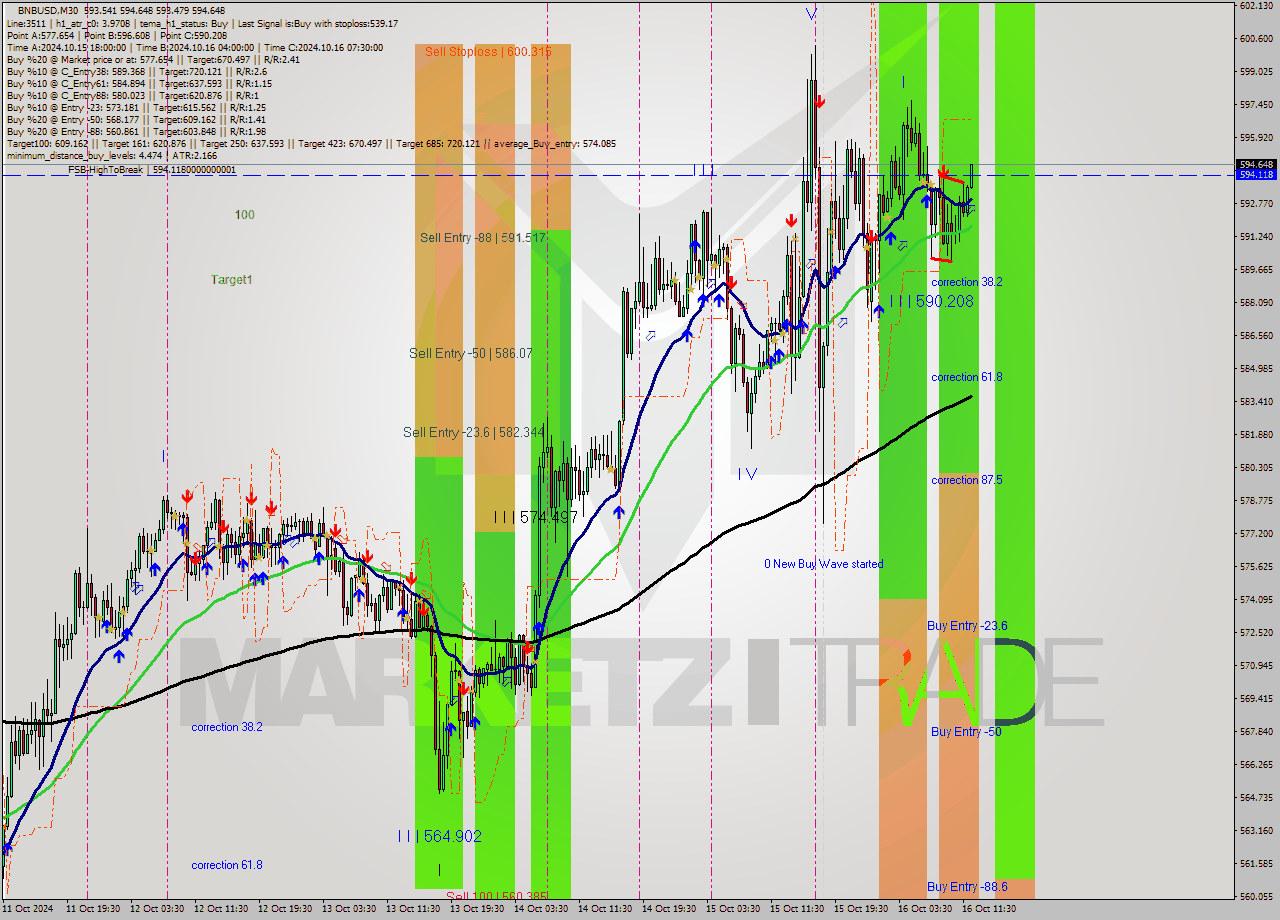This screenshot has height=920, width=1280.
Task: Select the '12 Oct 11:30' time axis label
Action: pyautogui.click(x=221, y=909)
